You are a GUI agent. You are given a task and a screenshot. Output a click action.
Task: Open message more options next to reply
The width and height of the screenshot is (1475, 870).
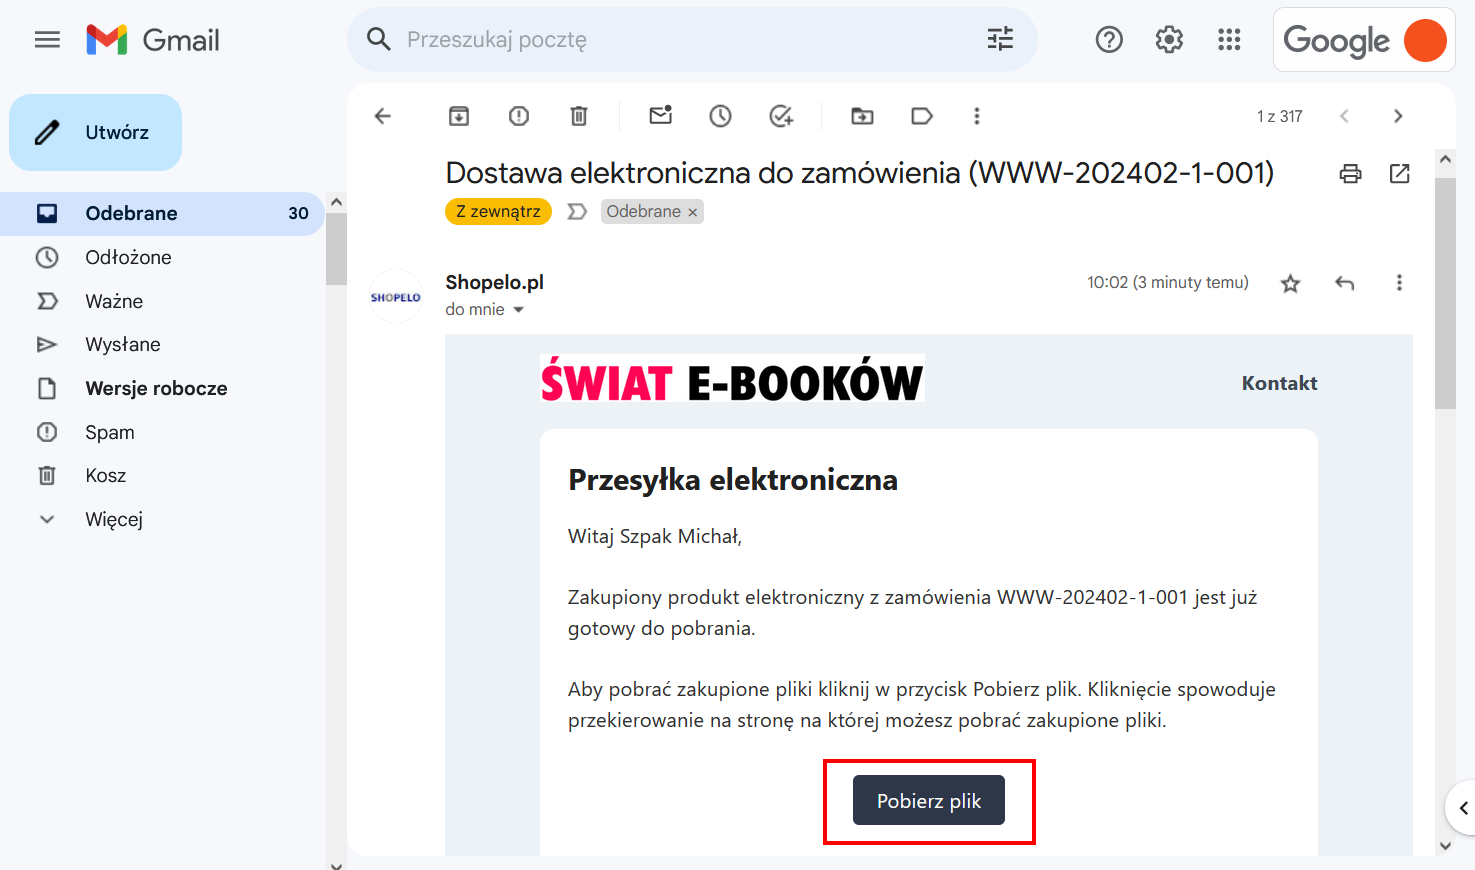point(1399,283)
